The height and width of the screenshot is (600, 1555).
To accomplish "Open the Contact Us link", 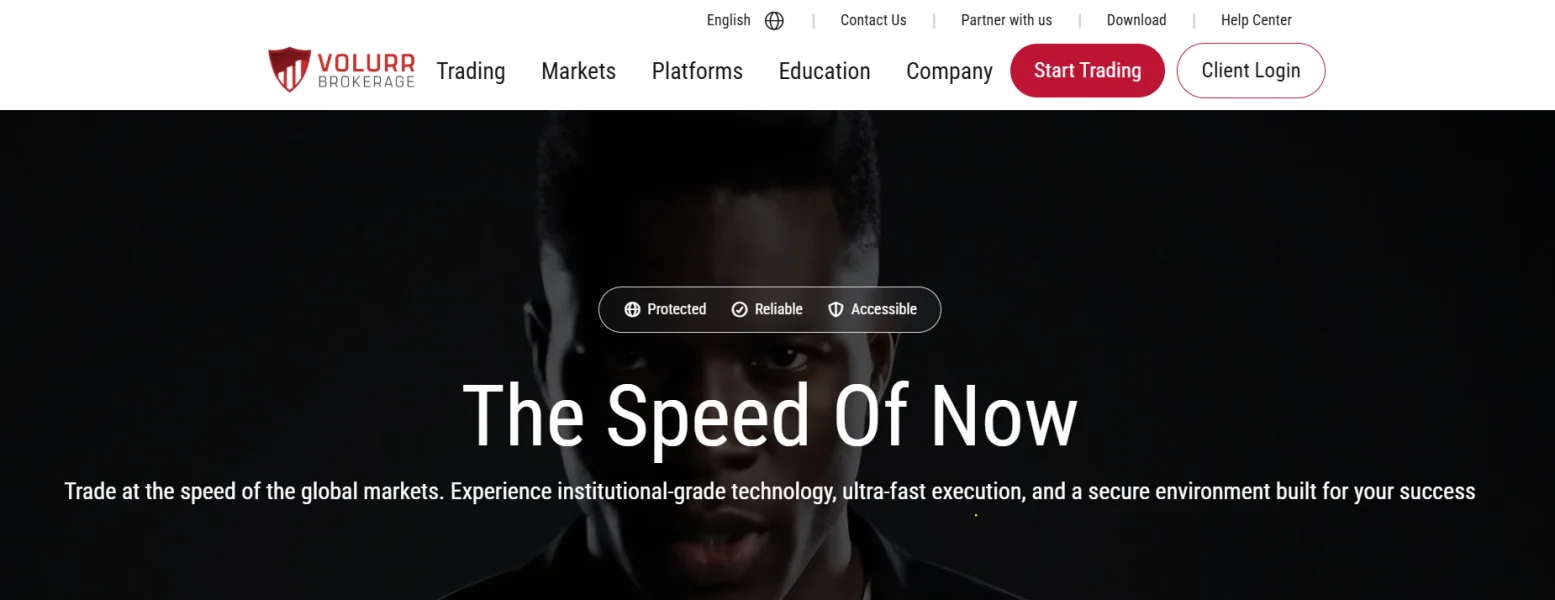I will [873, 20].
